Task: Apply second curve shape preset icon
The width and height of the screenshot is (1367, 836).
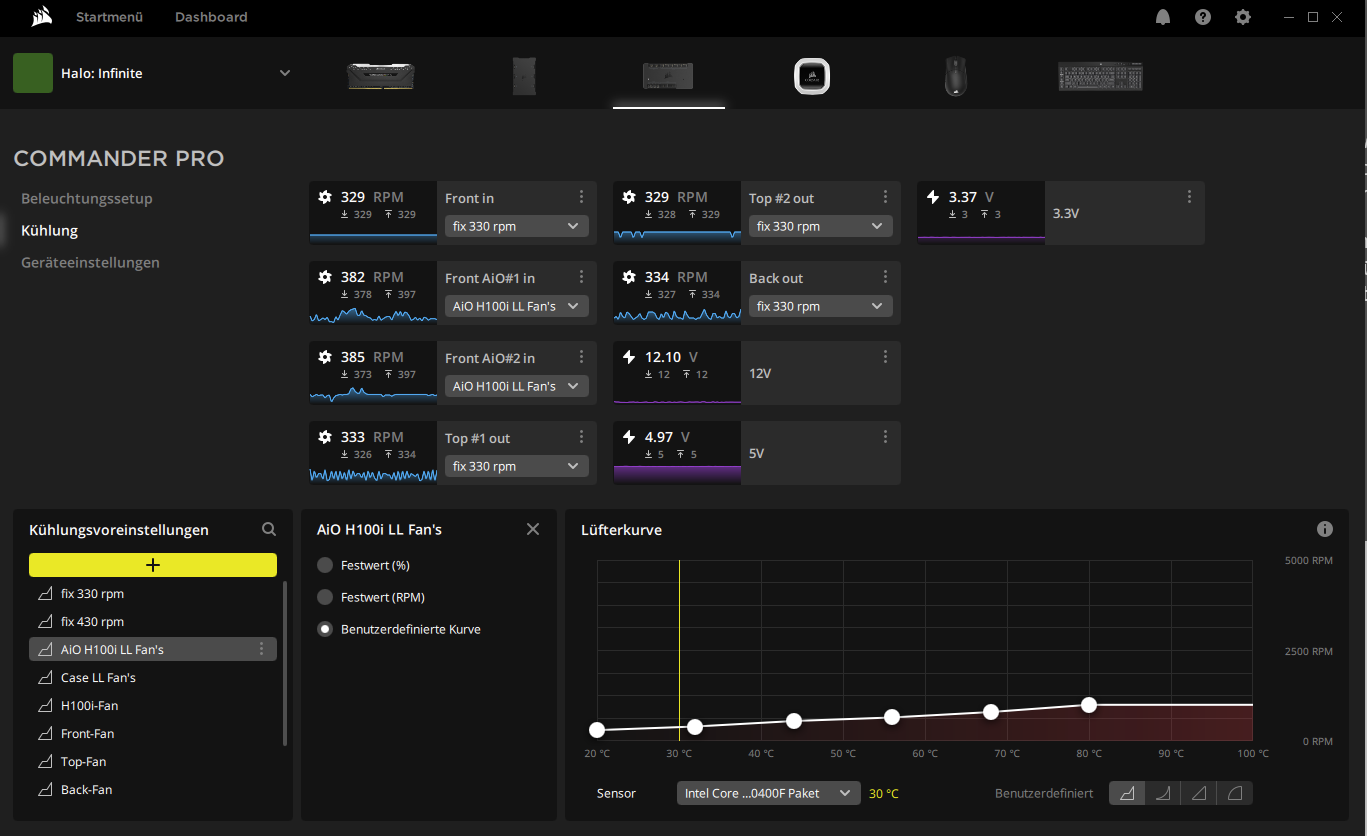Action: pyautogui.click(x=1163, y=793)
